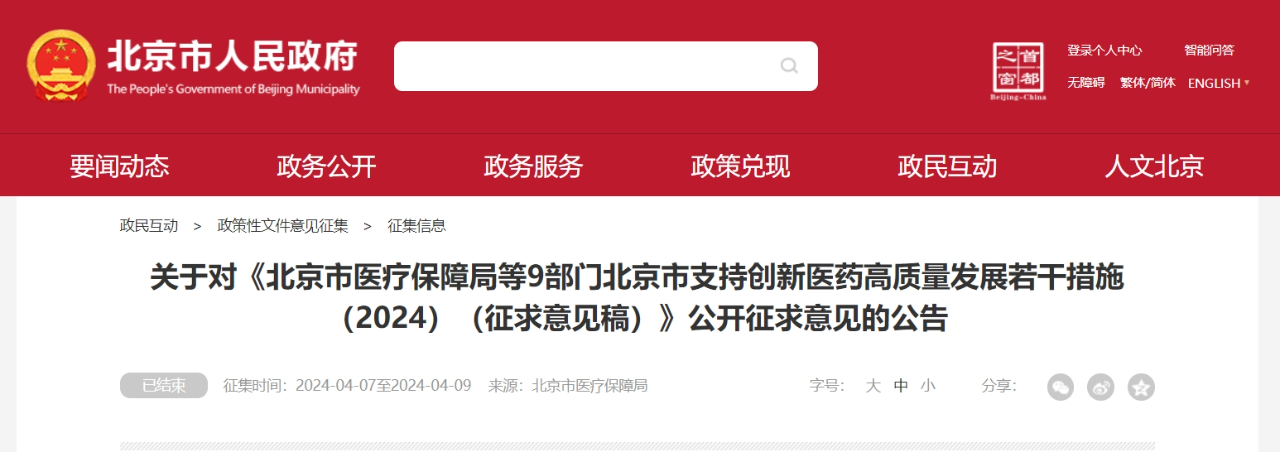This screenshot has width=1280, height=452.
Task: Open the 政务服务 menu
Action: coord(533,167)
